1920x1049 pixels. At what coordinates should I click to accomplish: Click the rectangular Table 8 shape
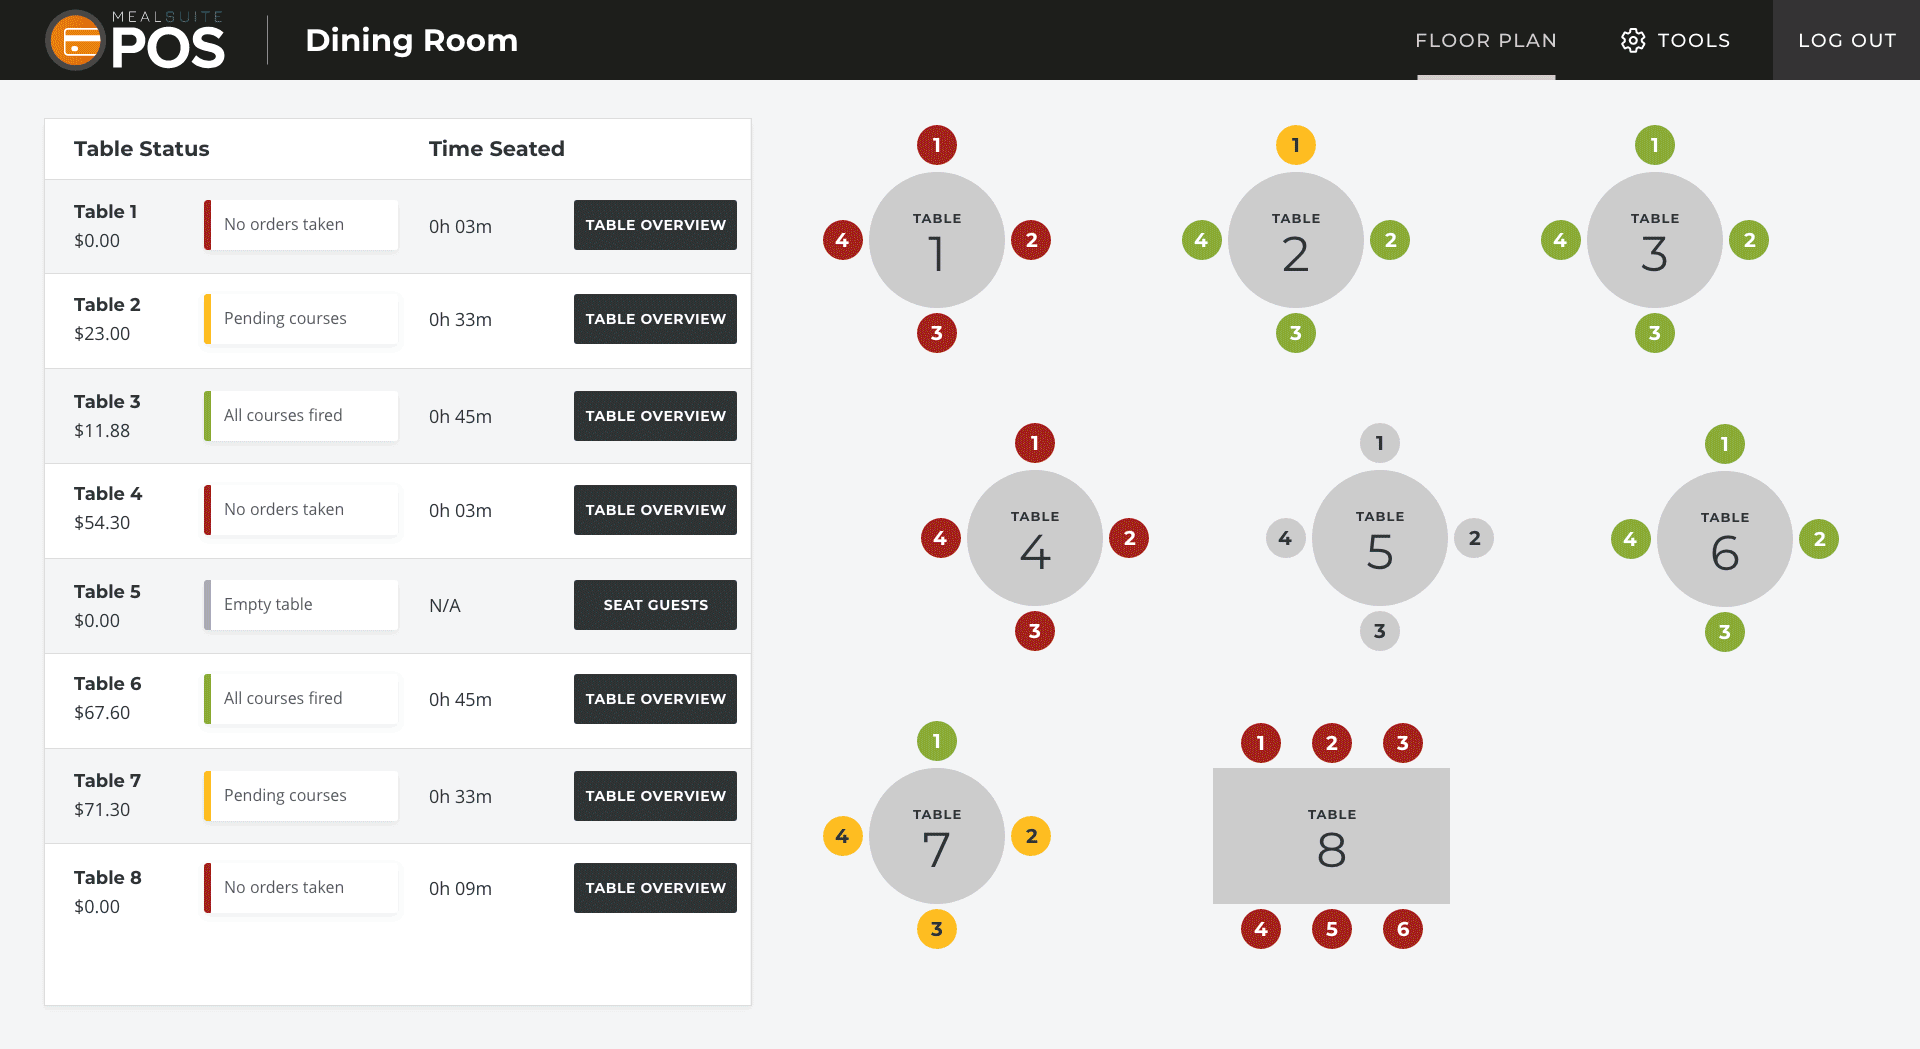tap(1331, 836)
